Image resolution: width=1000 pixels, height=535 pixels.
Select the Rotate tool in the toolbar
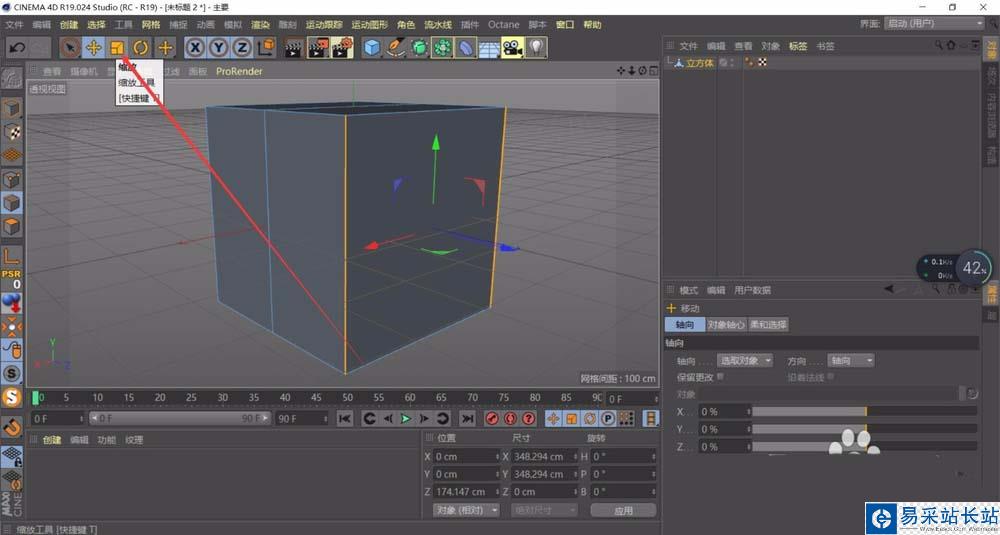click(141, 47)
